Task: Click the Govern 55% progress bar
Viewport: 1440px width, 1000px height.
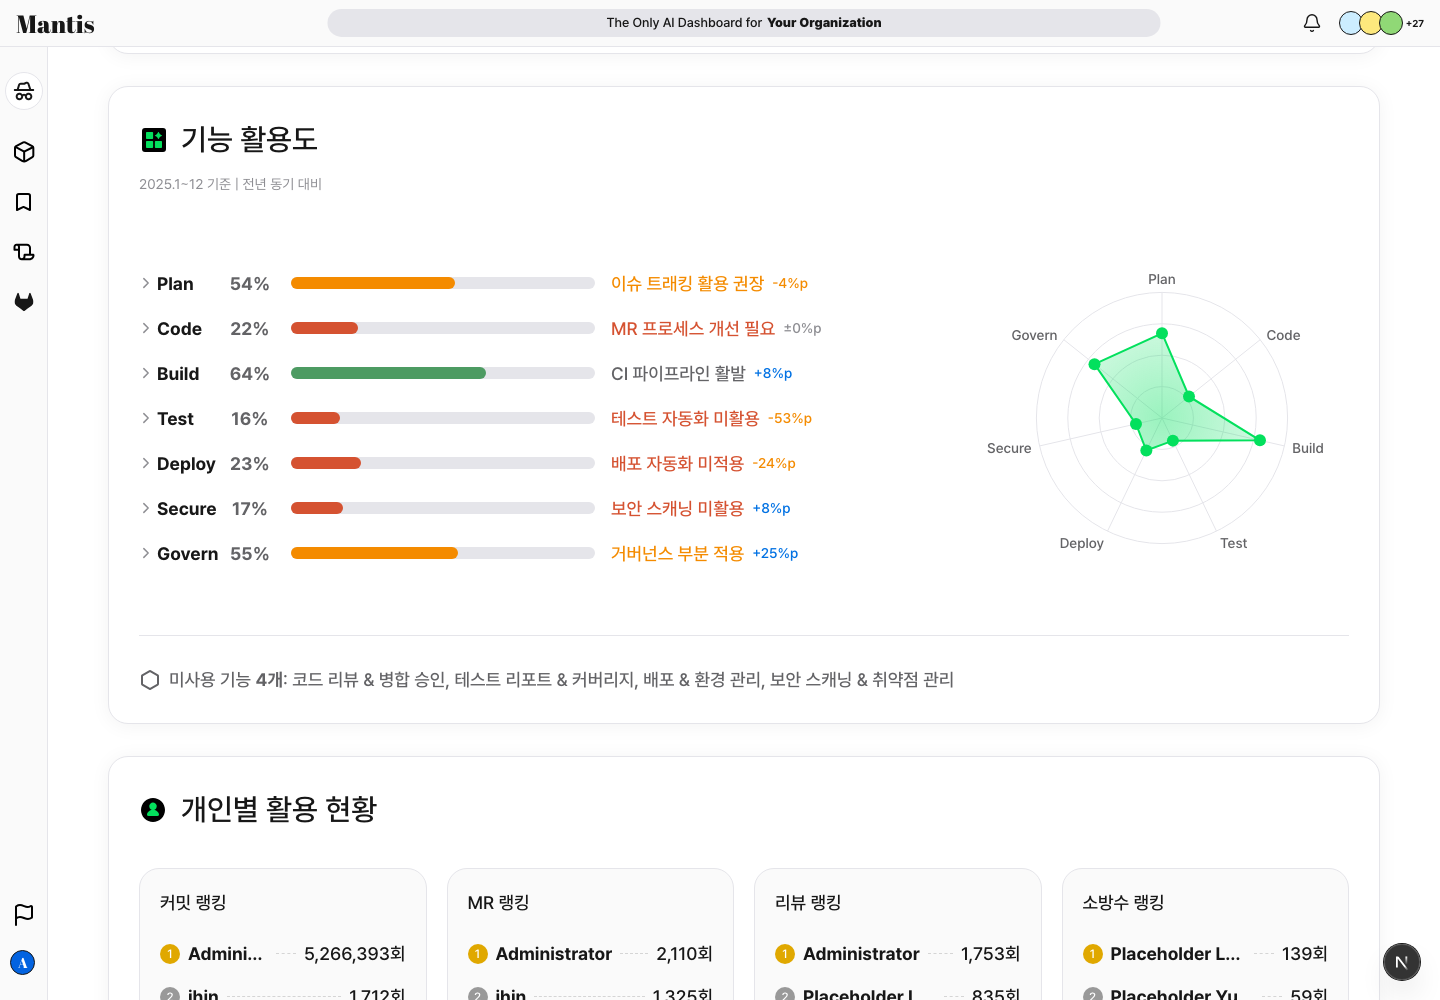Action: (443, 553)
